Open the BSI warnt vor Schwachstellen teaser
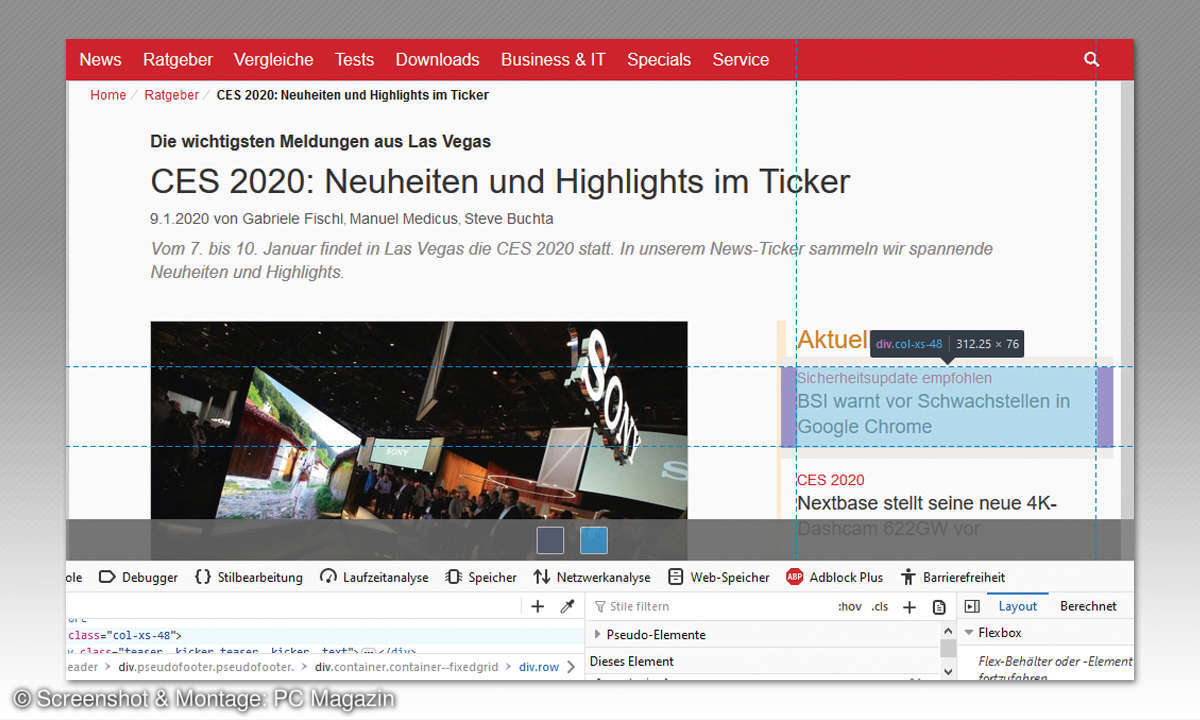This screenshot has height=720, width=1200. tap(933, 413)
